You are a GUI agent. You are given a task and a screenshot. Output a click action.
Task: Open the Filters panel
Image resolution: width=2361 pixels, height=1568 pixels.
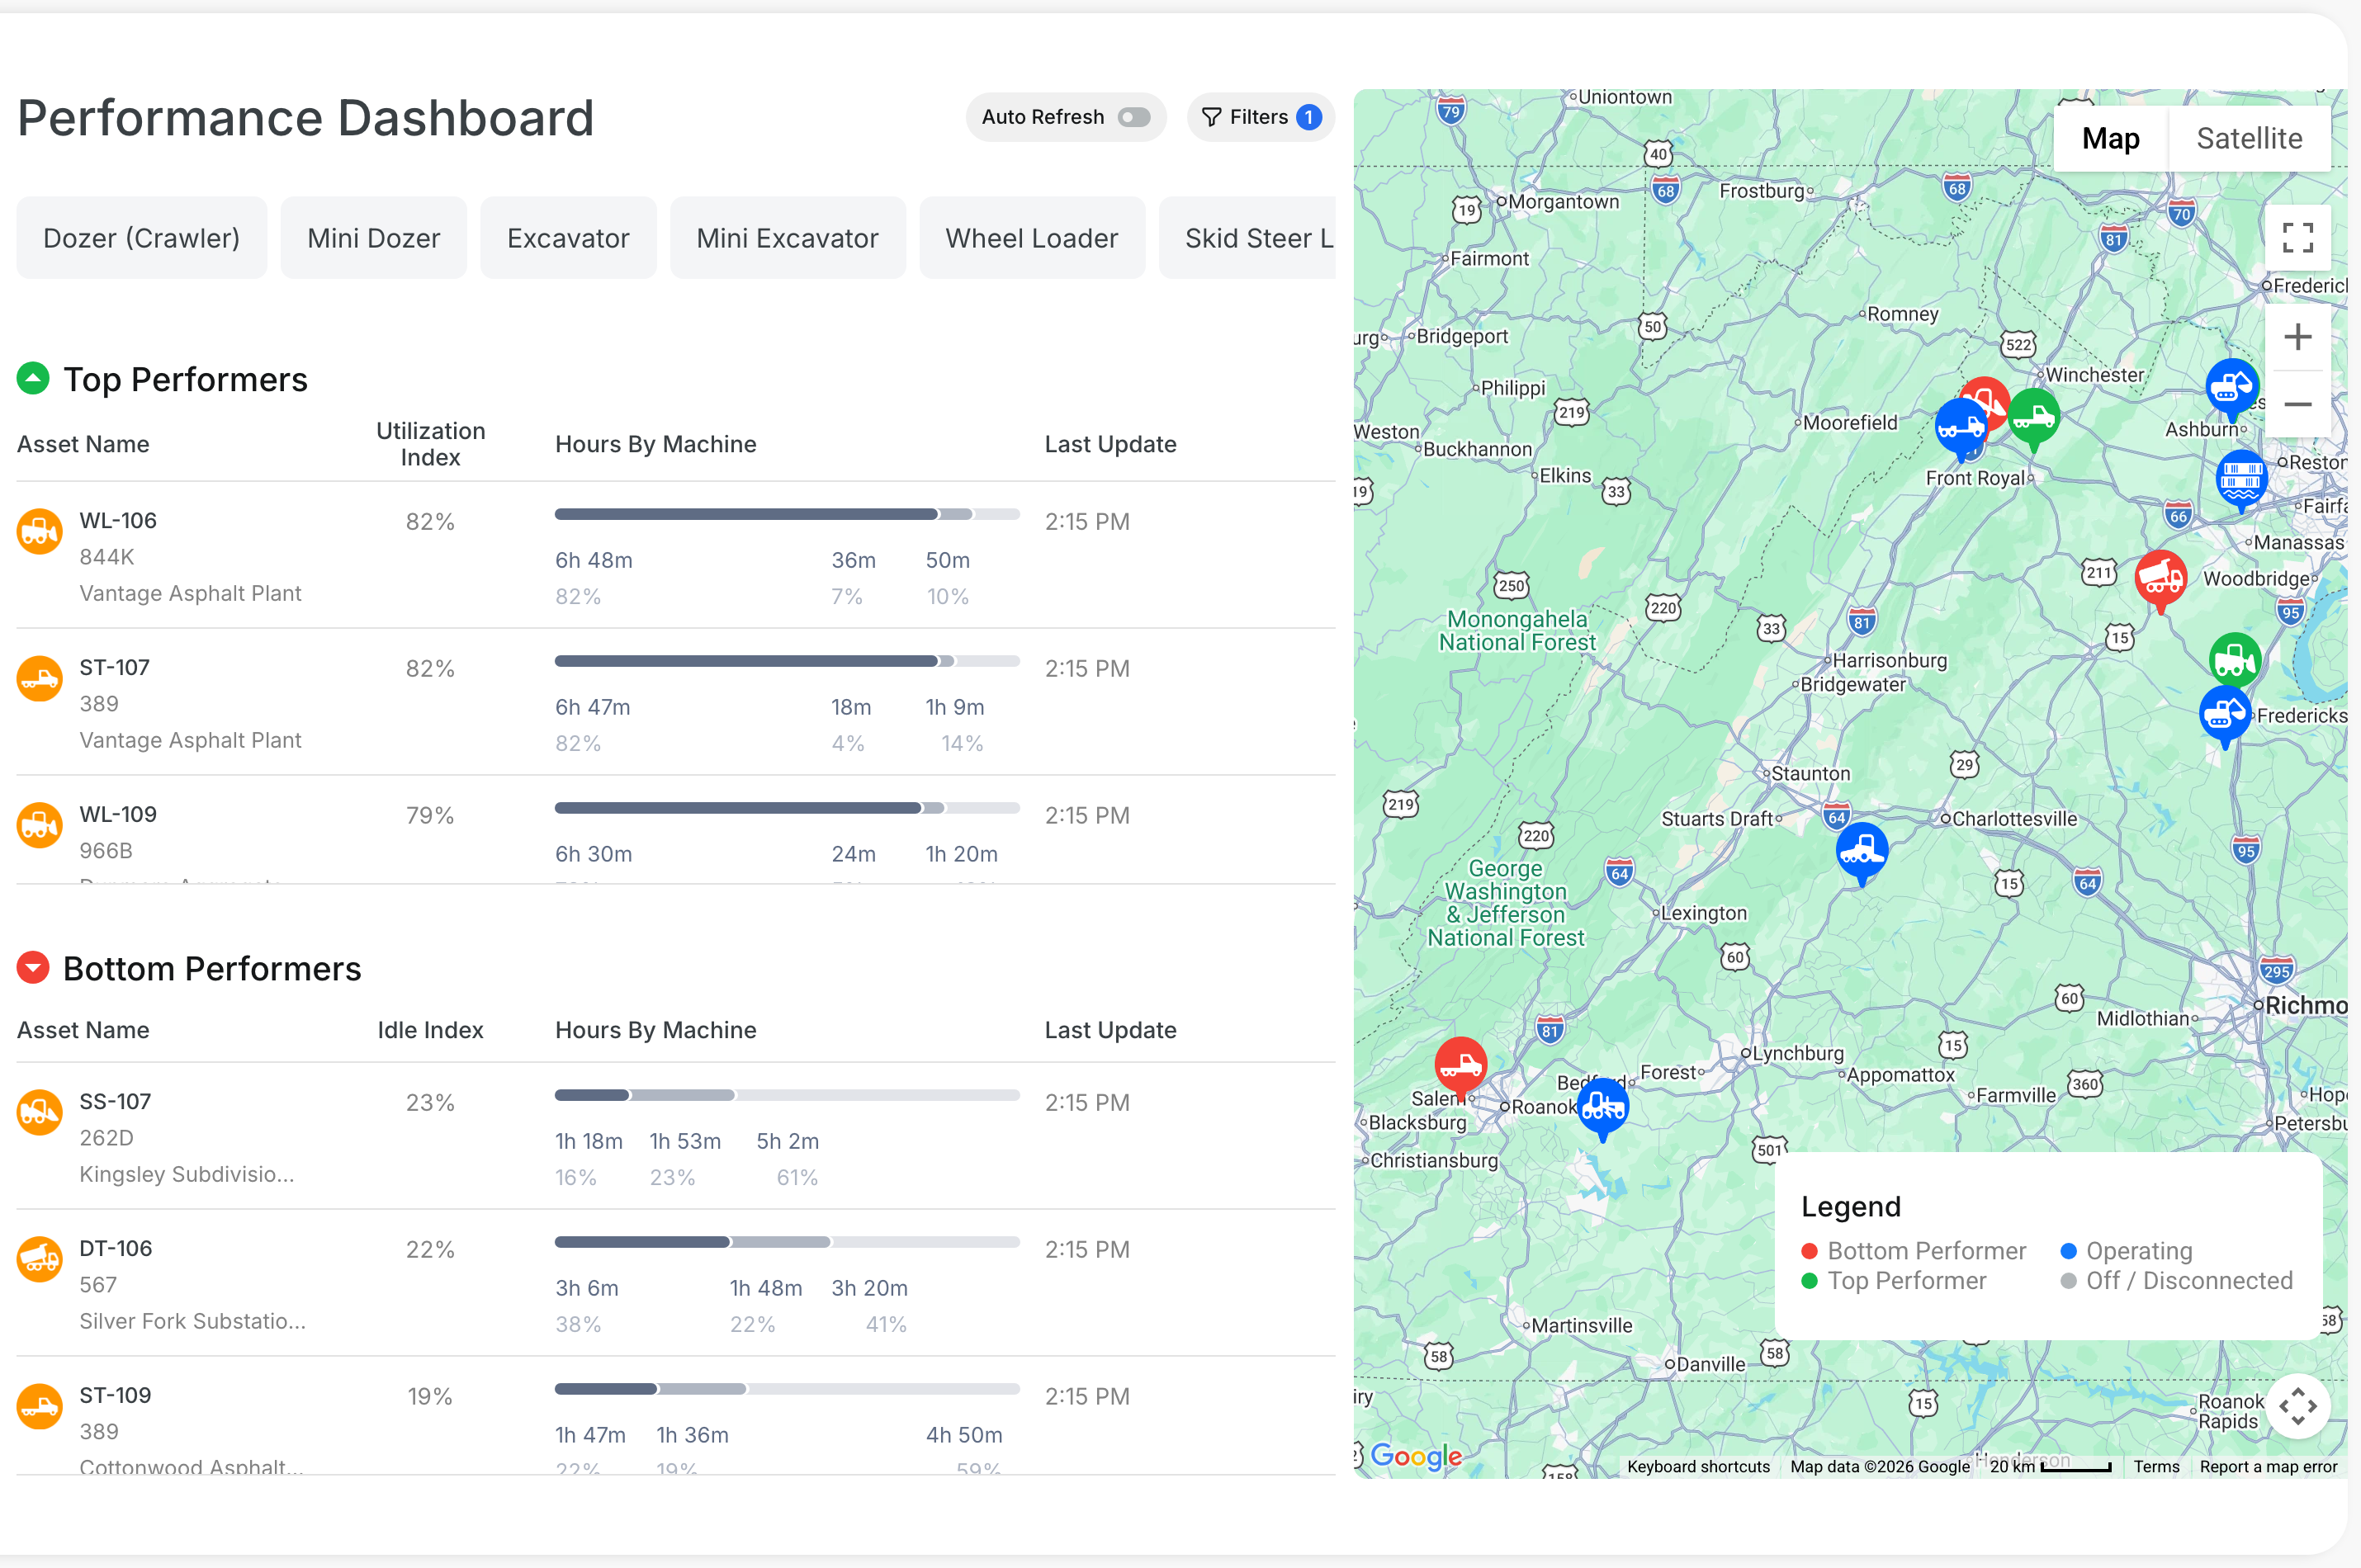[x=1260, y=117]
